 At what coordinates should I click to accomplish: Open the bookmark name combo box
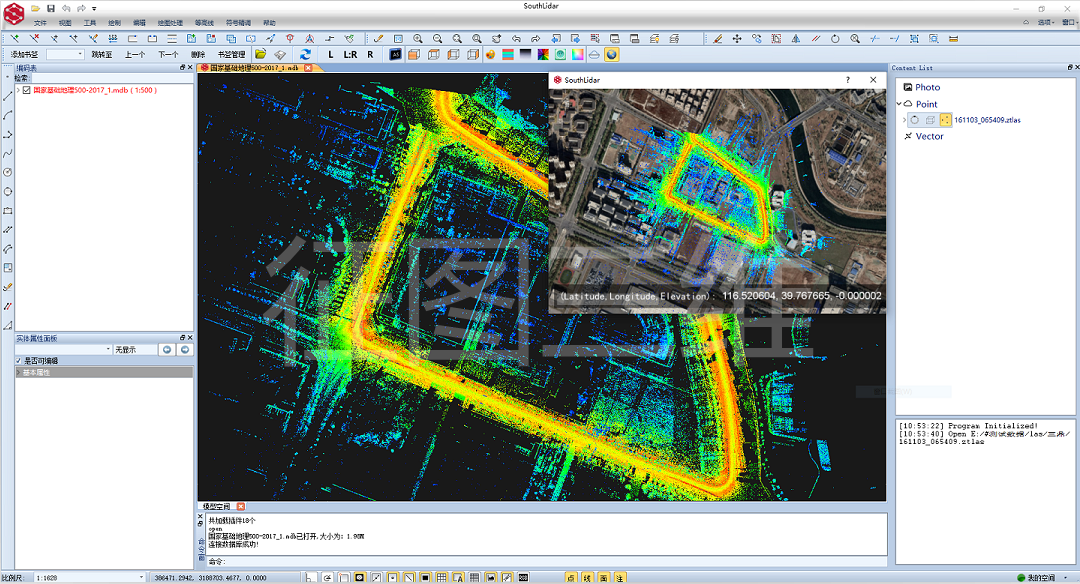pyautogui.click(x=65, y=54)
